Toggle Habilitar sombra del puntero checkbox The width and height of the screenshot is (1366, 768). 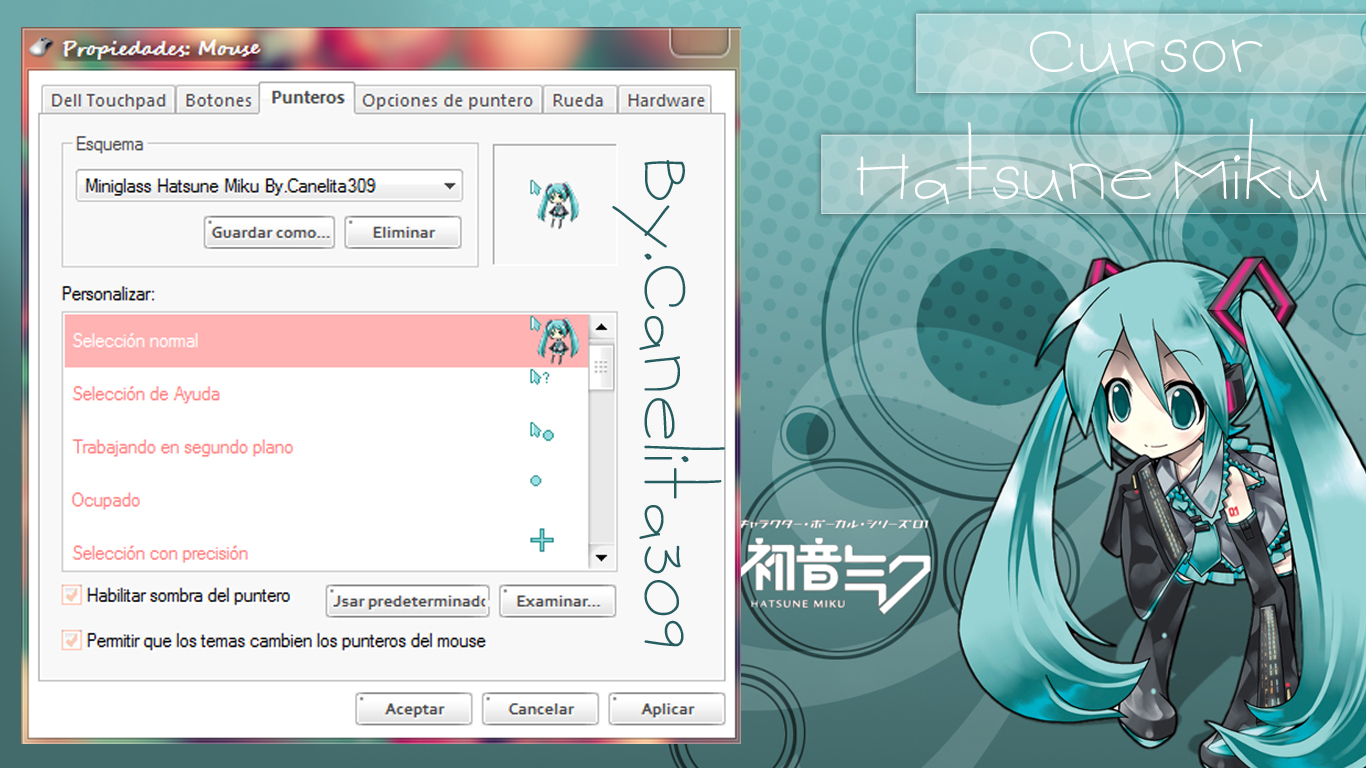click(x=71, y=596)
